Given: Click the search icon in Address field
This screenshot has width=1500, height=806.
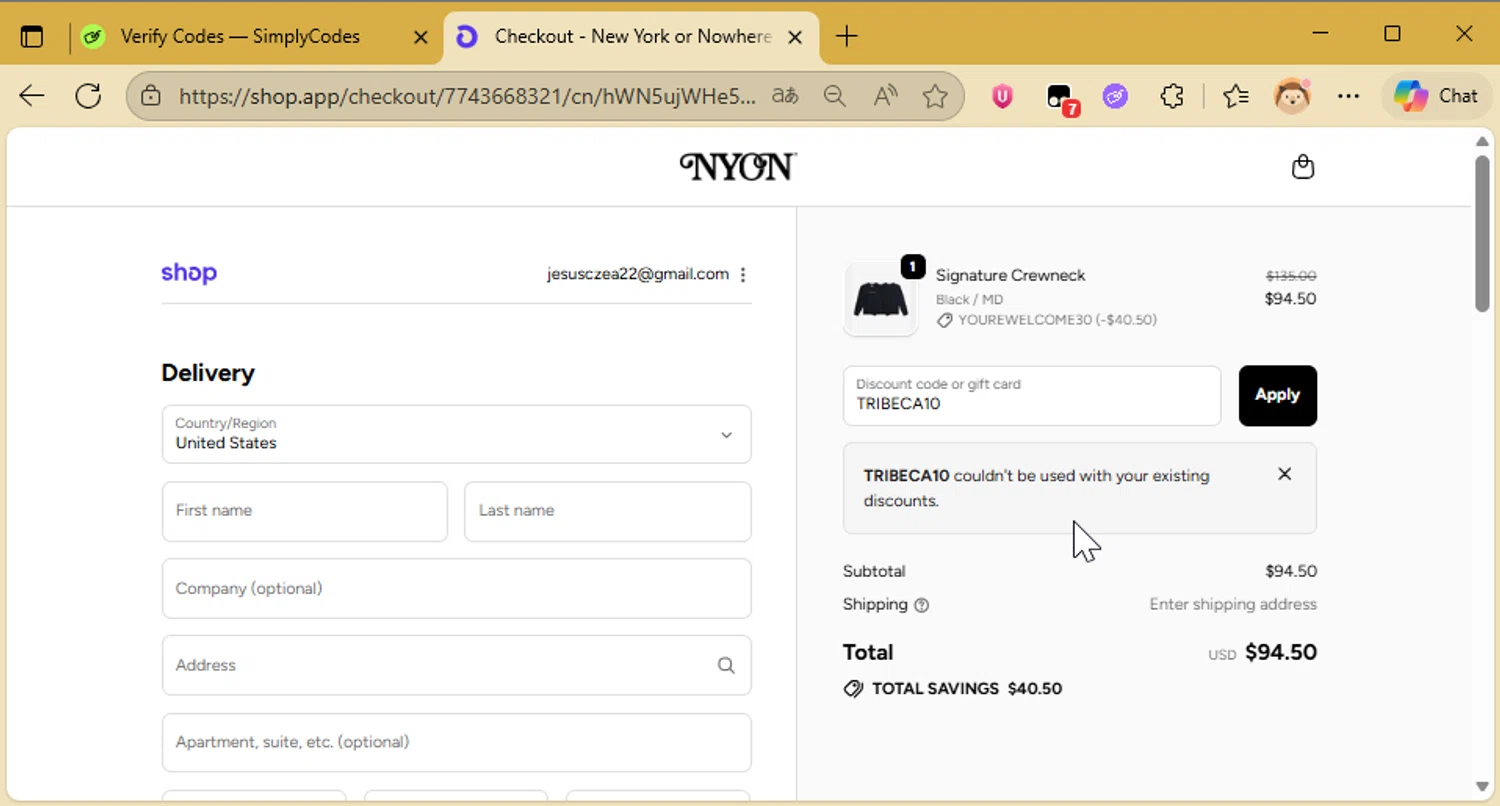Looking at the screenshot, I should click(726, 665).
